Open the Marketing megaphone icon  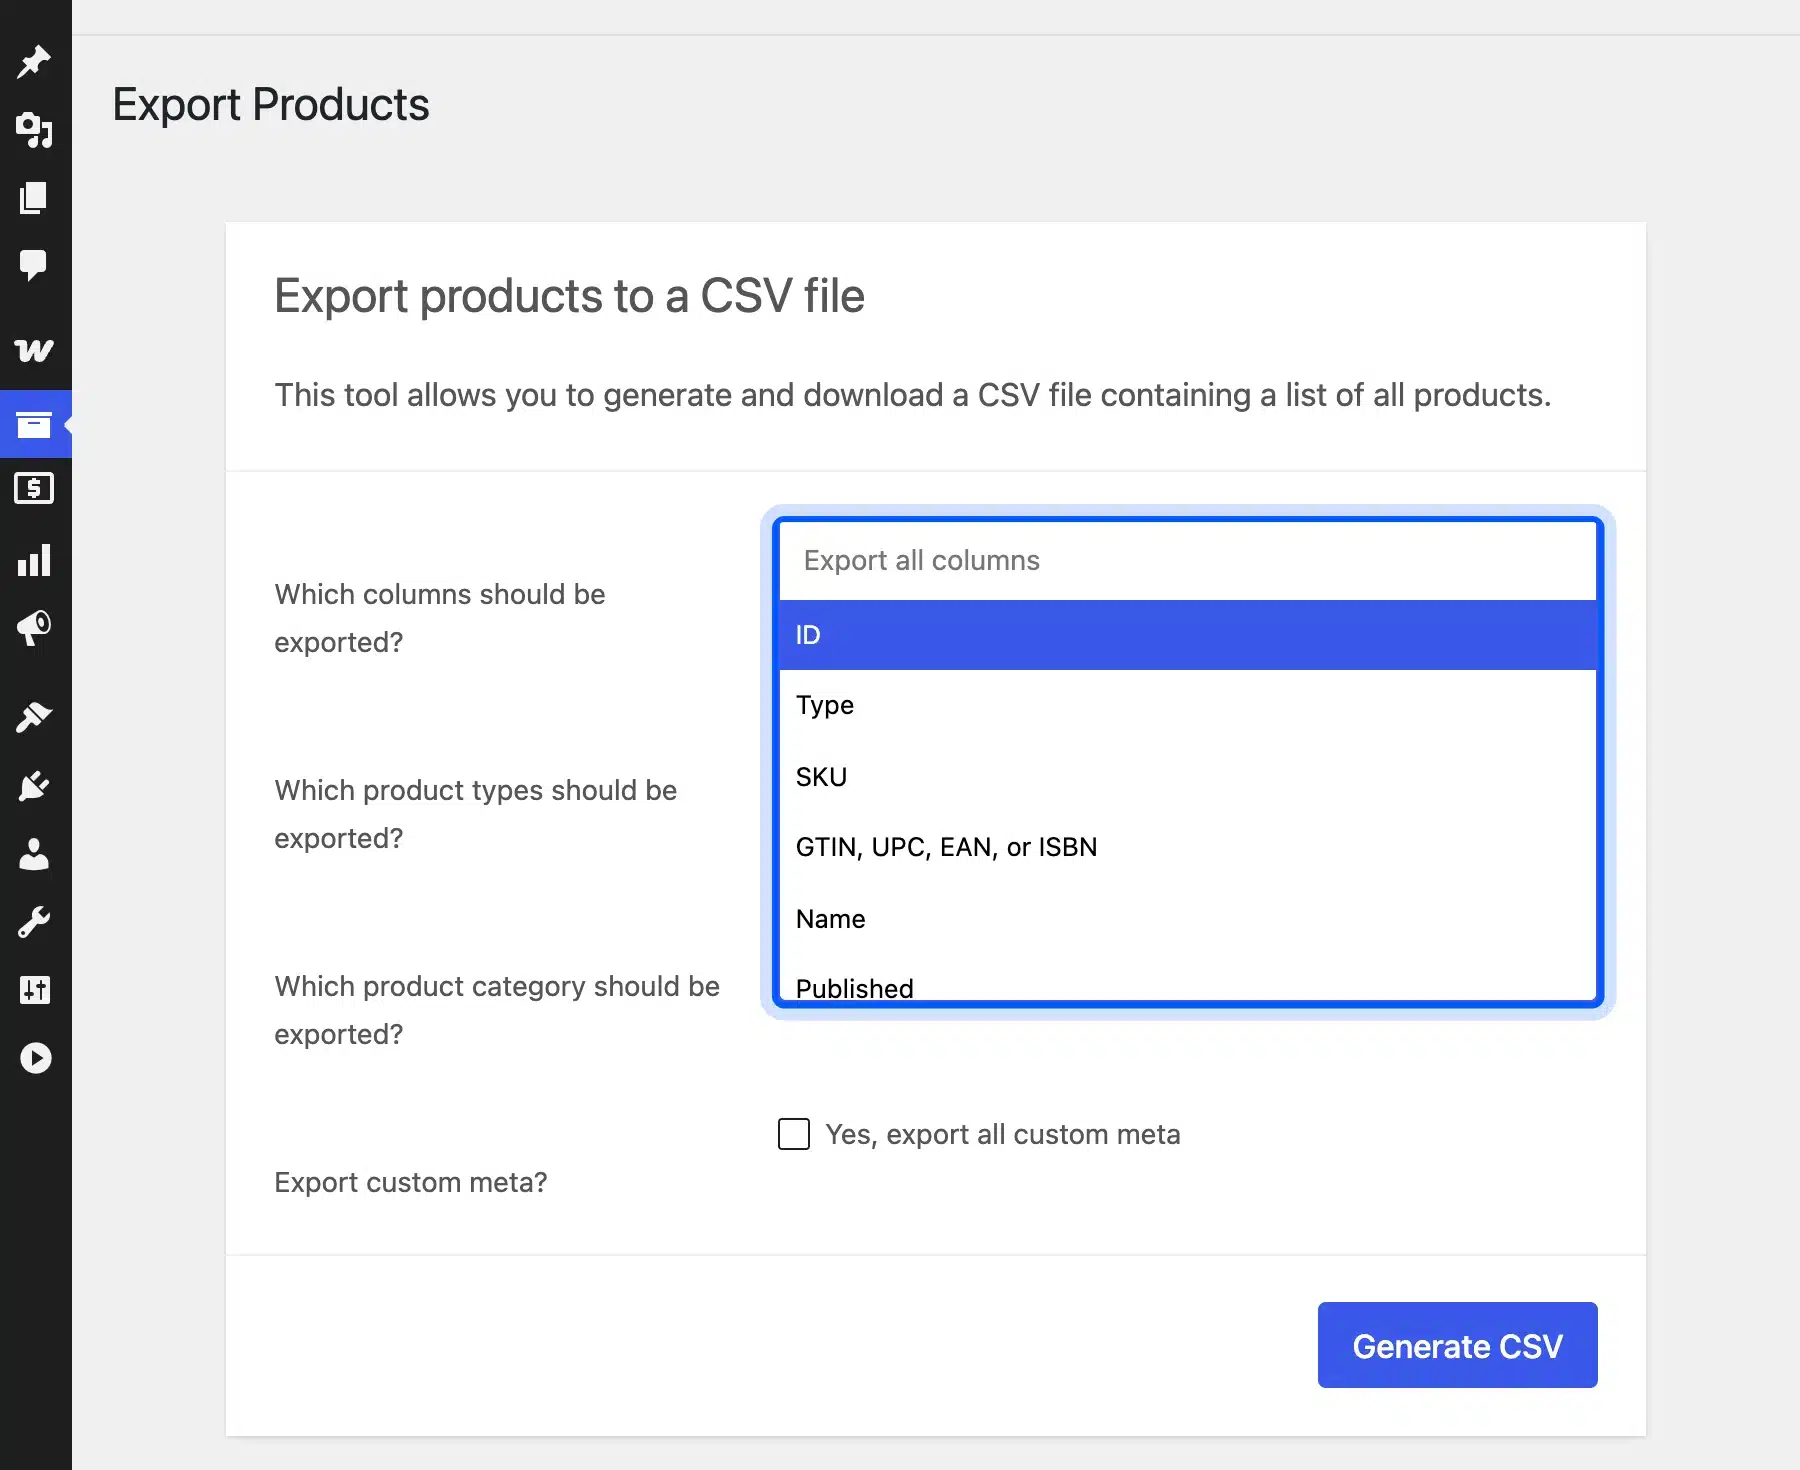coord(34,628)
